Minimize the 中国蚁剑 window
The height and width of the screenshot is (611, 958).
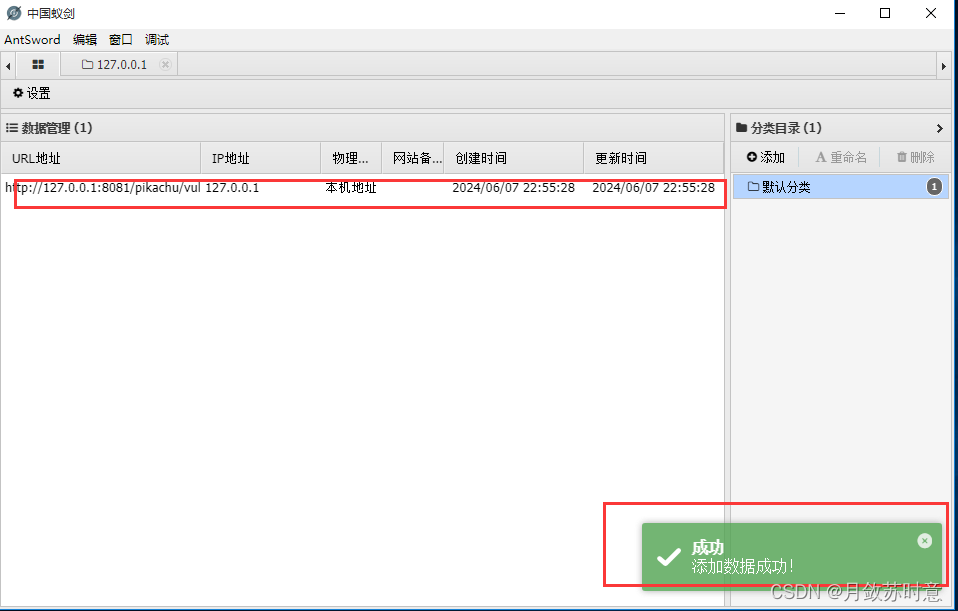(x=840, y=13)
